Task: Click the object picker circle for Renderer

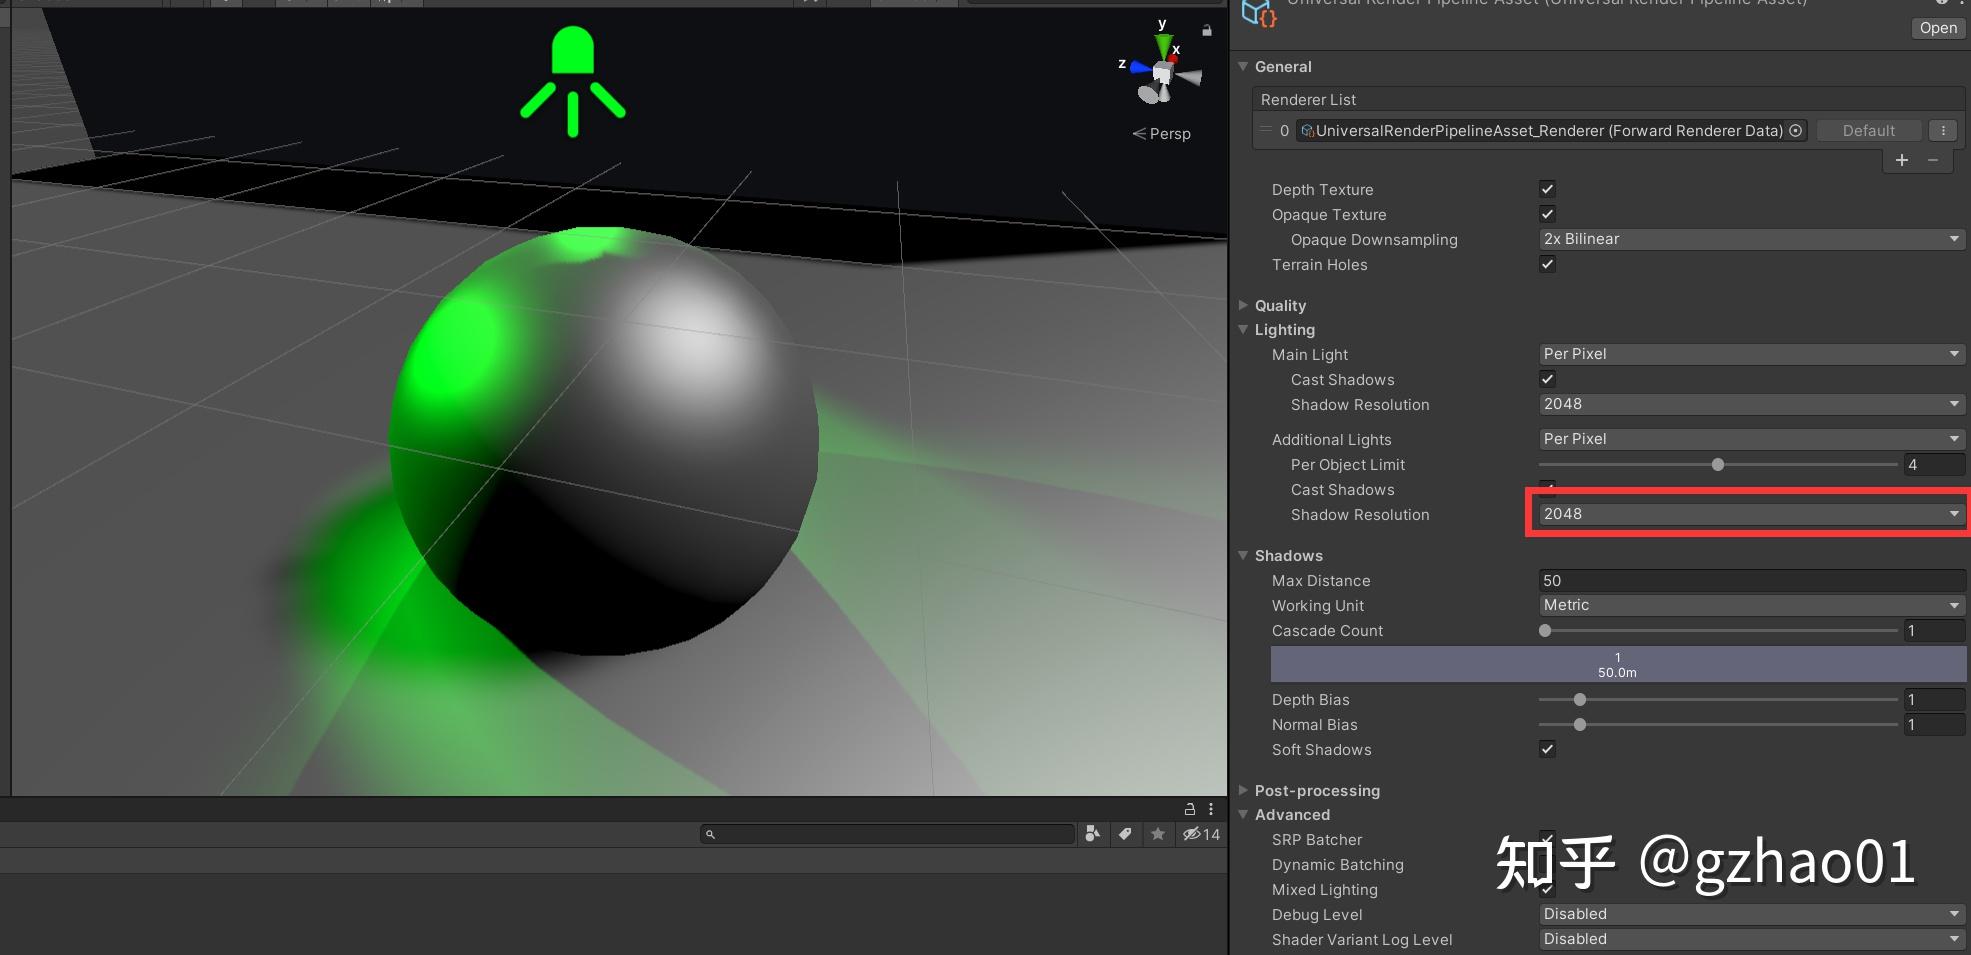Action: tap(1796, 131)
